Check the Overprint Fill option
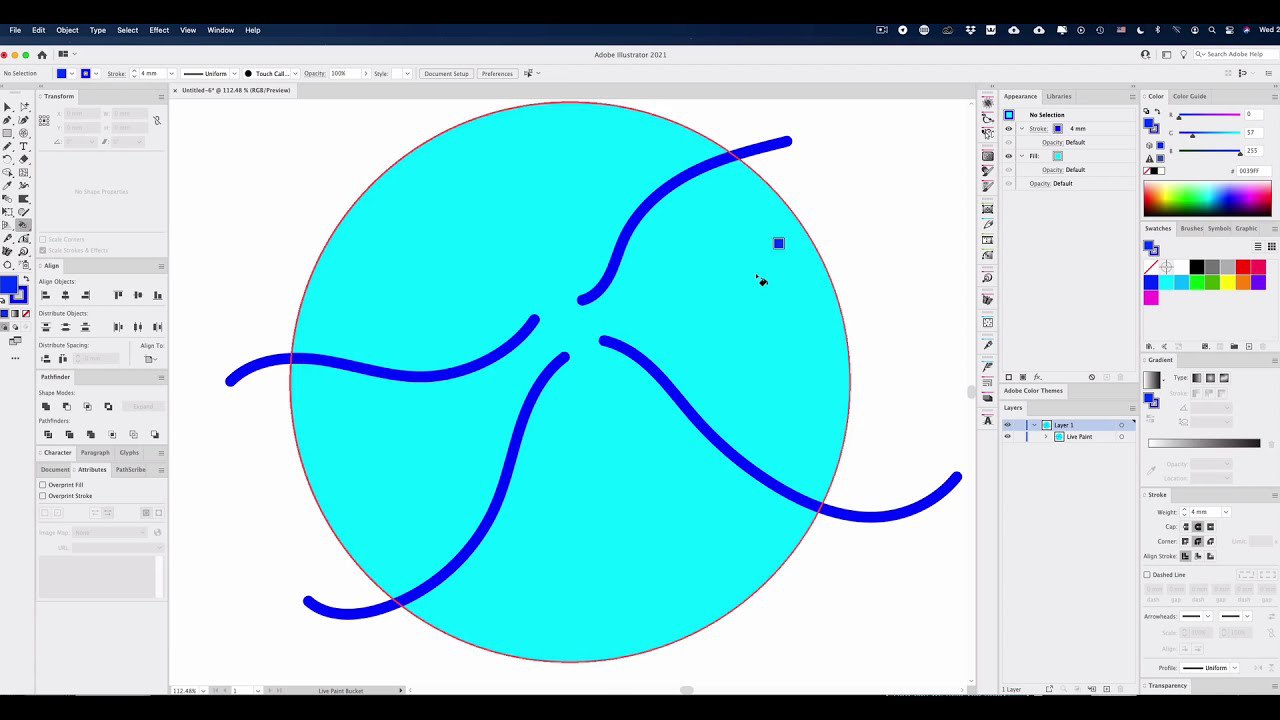The height and width of the screenshot is (720, 1280). point(43,485)
